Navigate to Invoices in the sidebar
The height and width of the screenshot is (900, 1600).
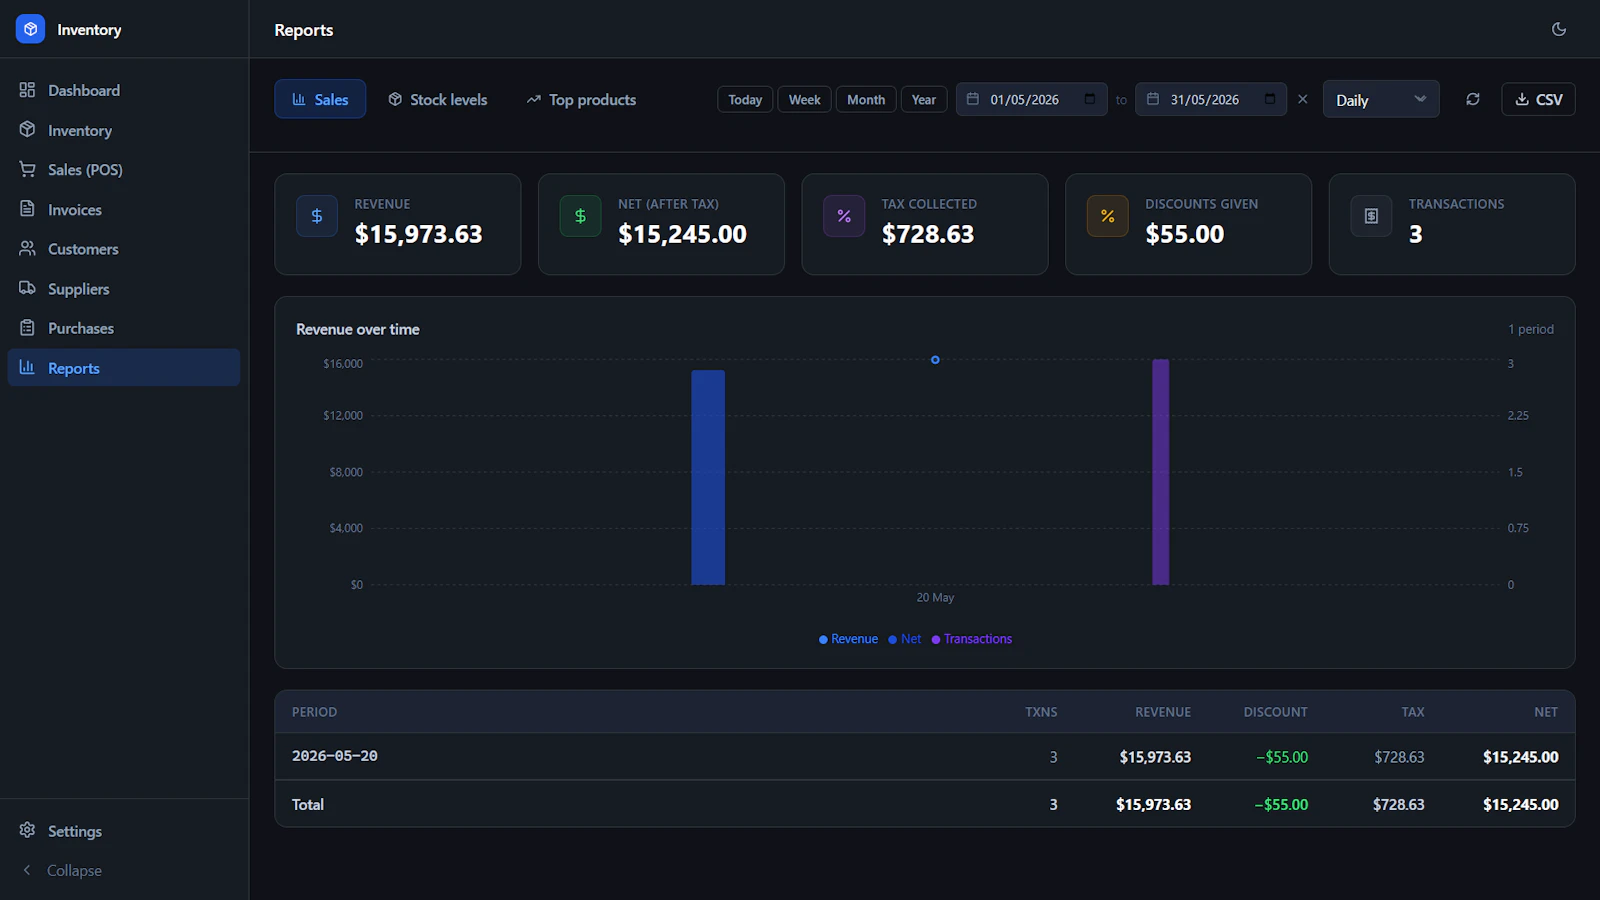pyautogui.click(x=124, y=209)
